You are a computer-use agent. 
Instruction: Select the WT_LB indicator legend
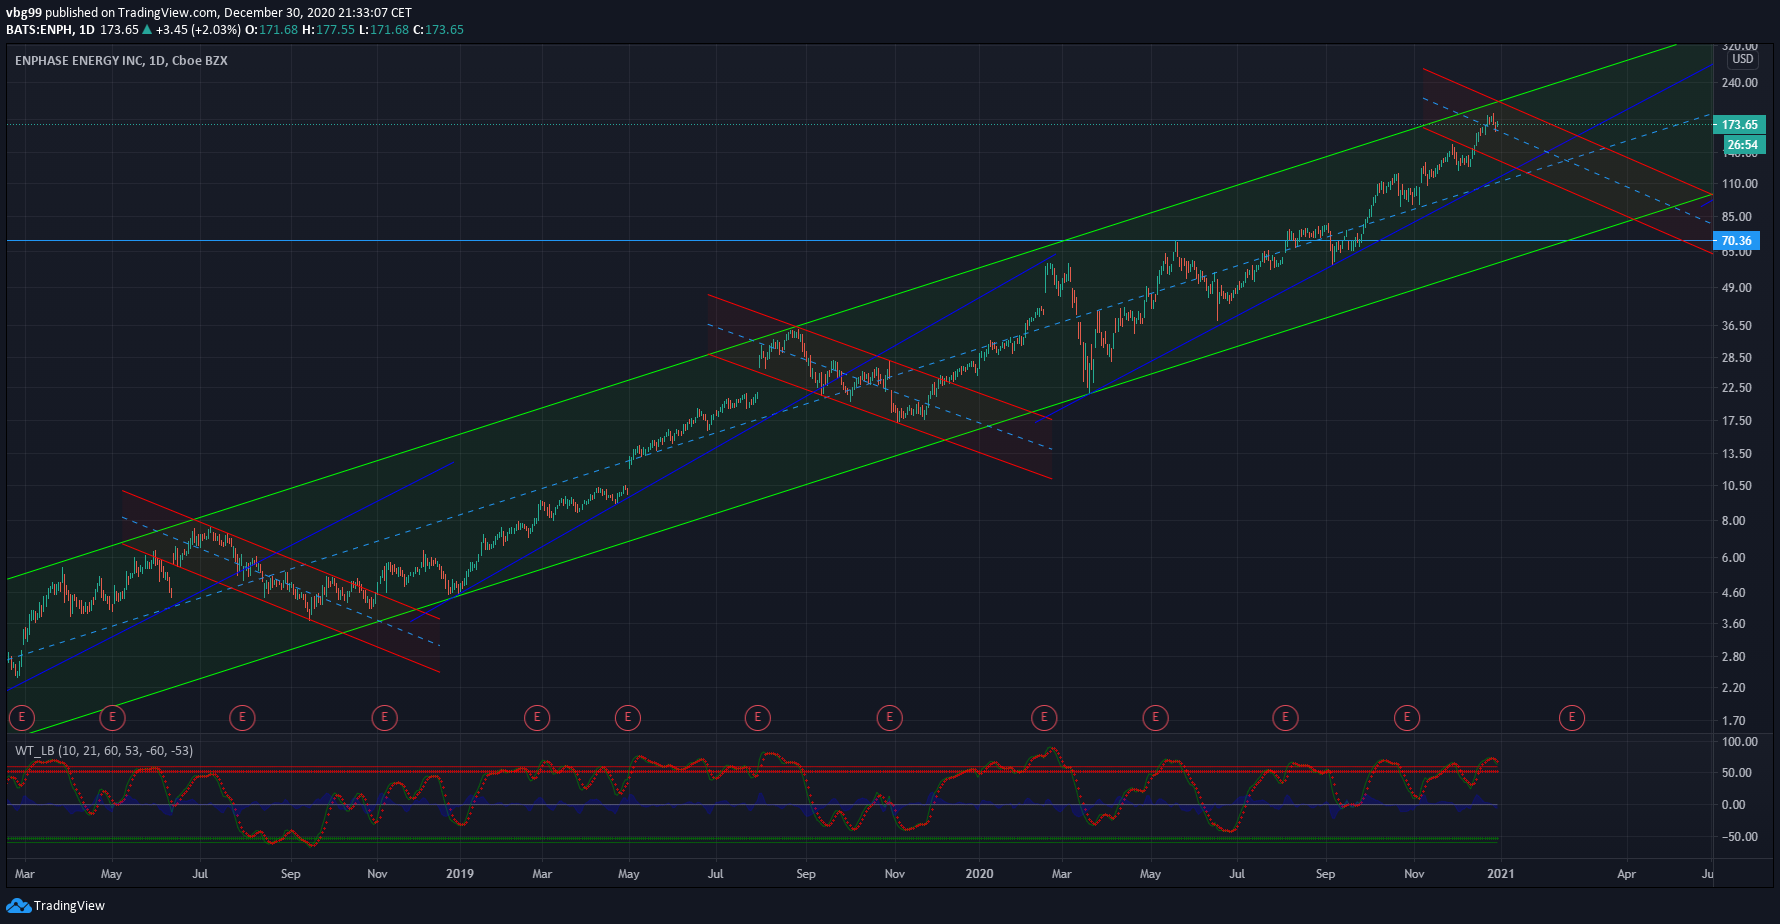pos(104,751)
